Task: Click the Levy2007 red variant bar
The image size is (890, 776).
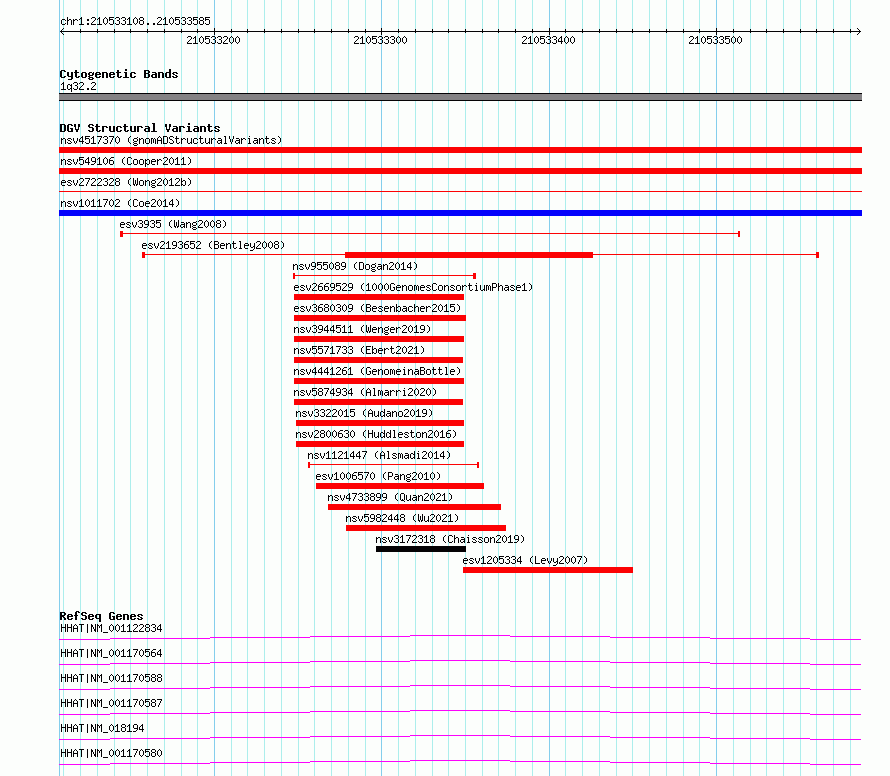Action: (548, 570)
